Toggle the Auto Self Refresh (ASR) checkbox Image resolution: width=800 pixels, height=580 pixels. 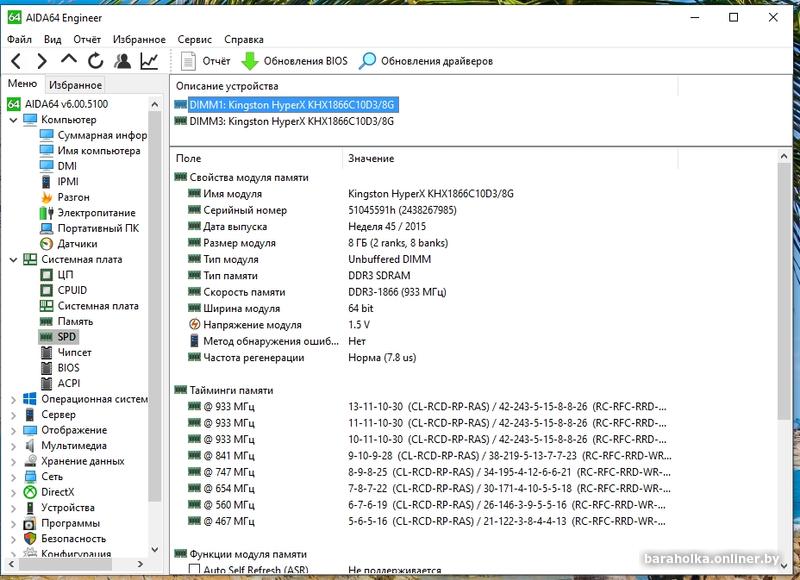pos(194,570)
